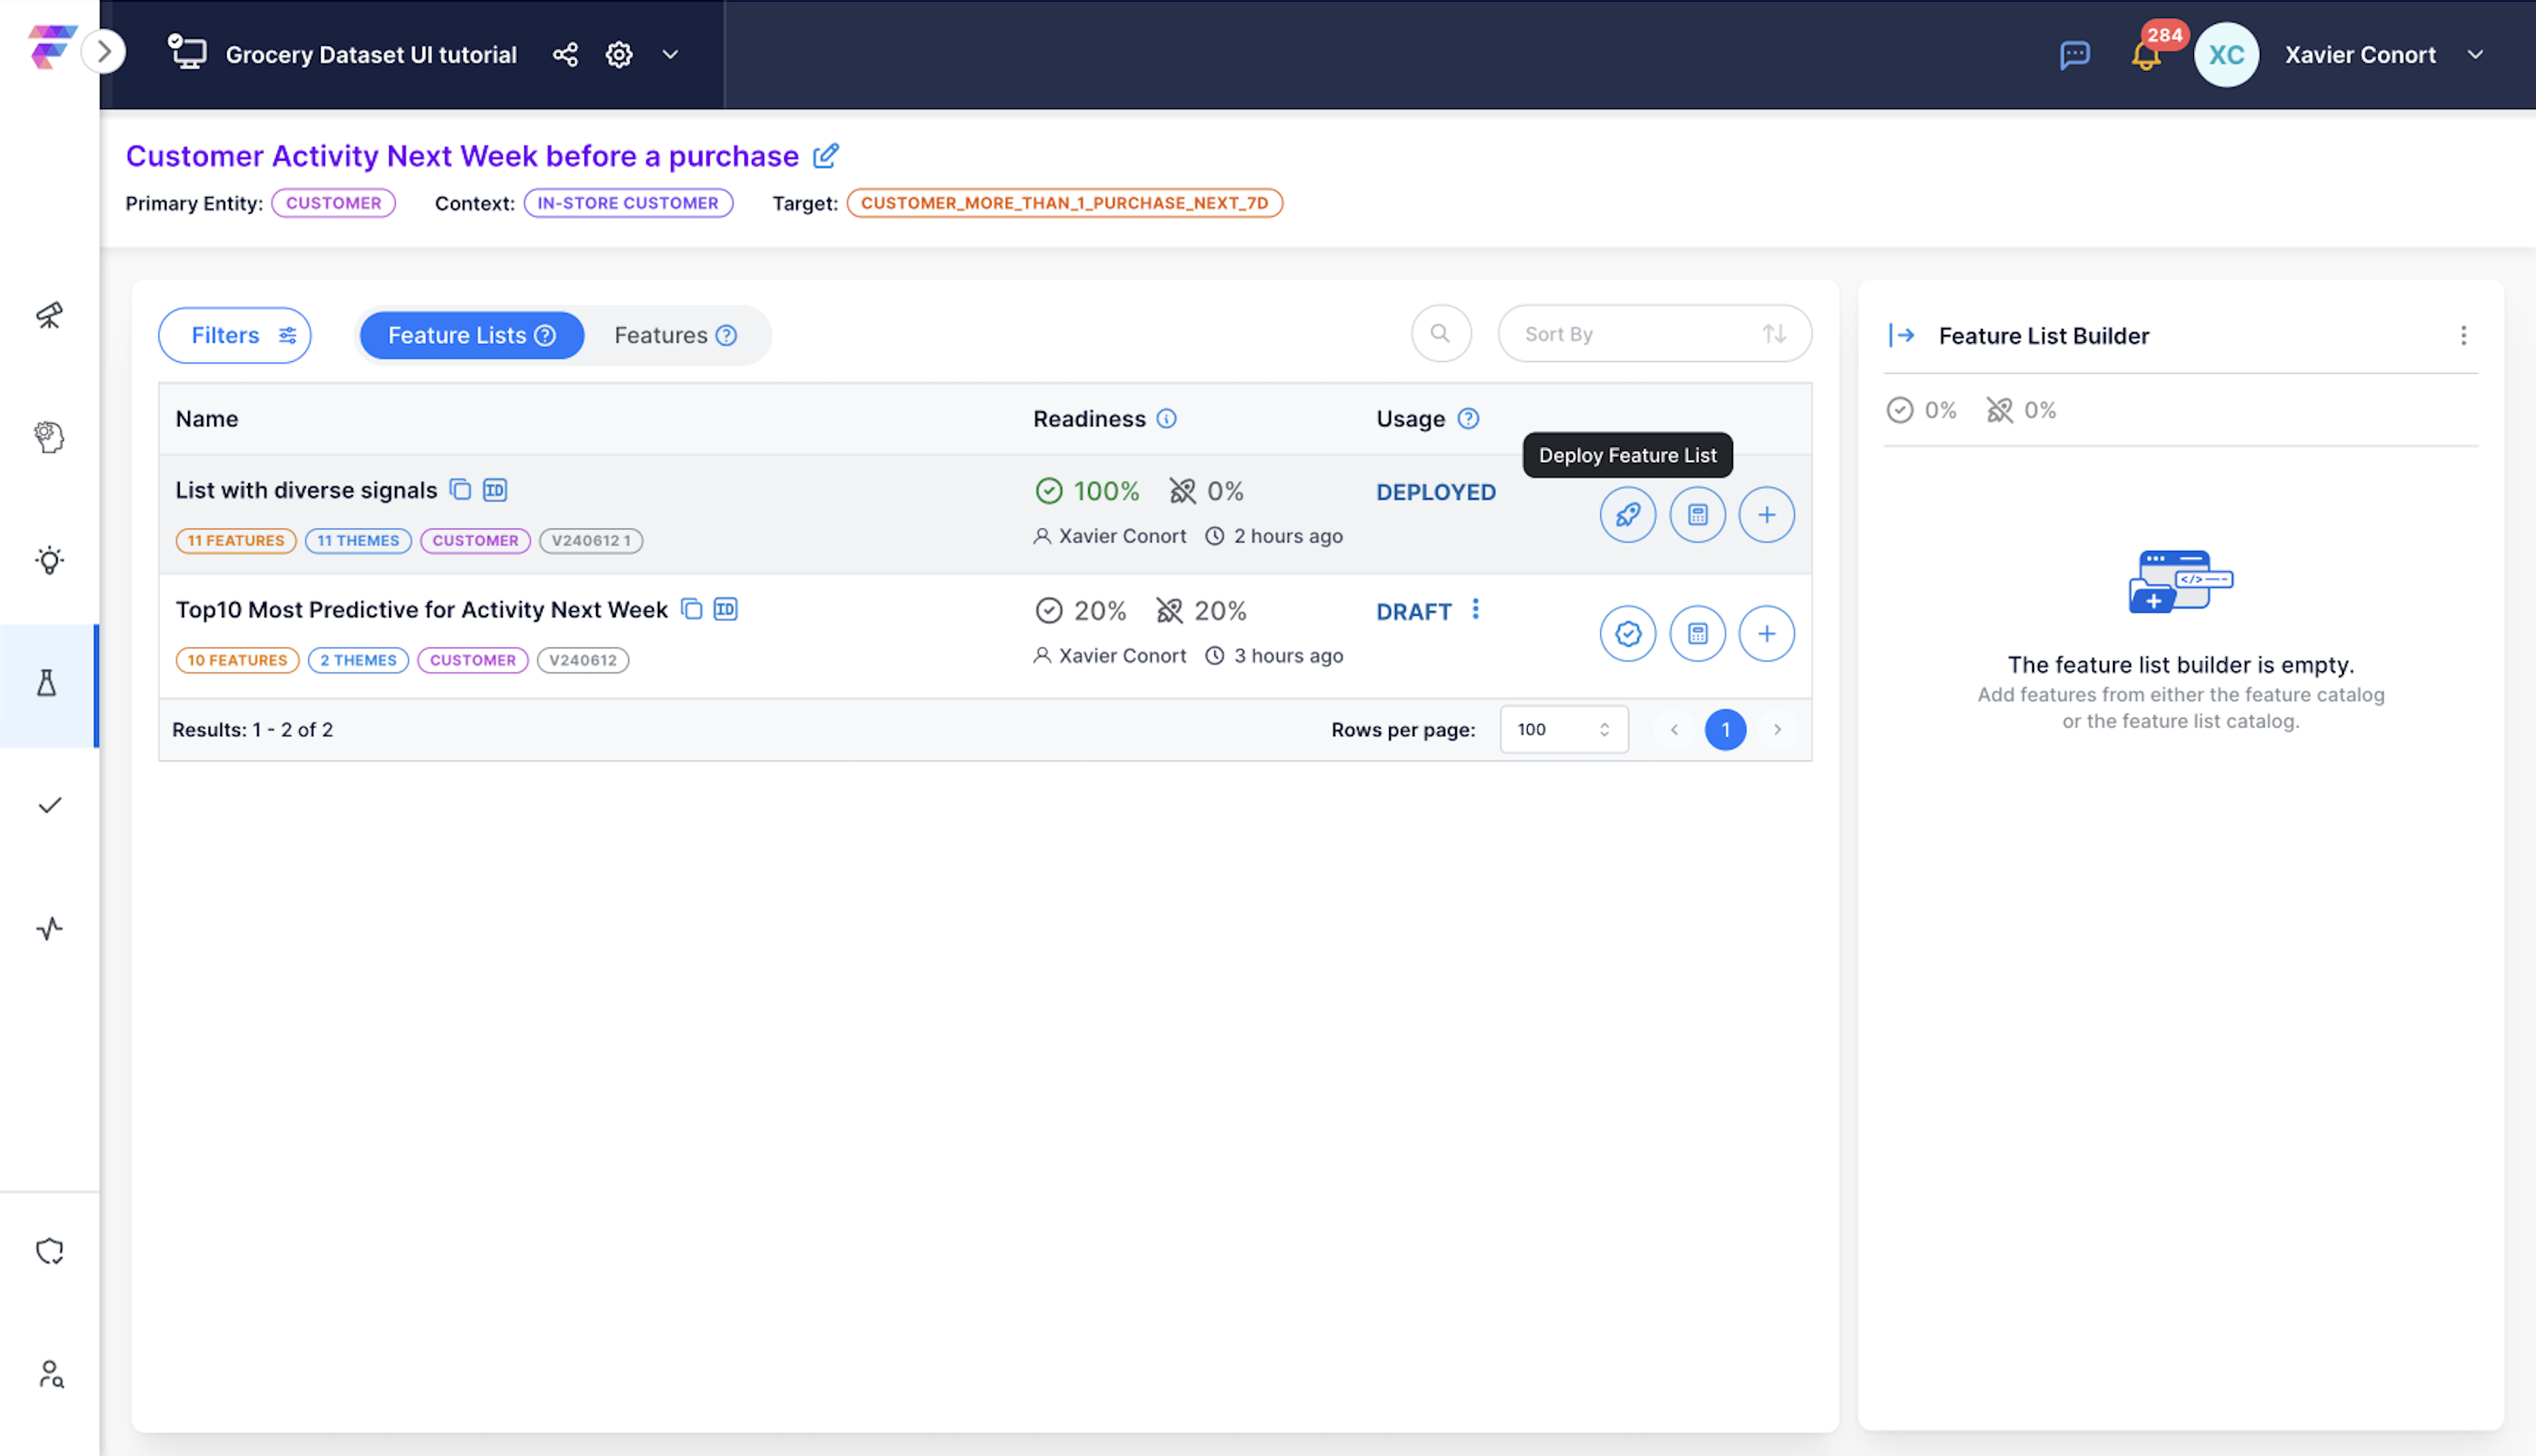Open the chat messages icon
Viewport: 2536px width, 1456px height.
(x=2074, y=55)
